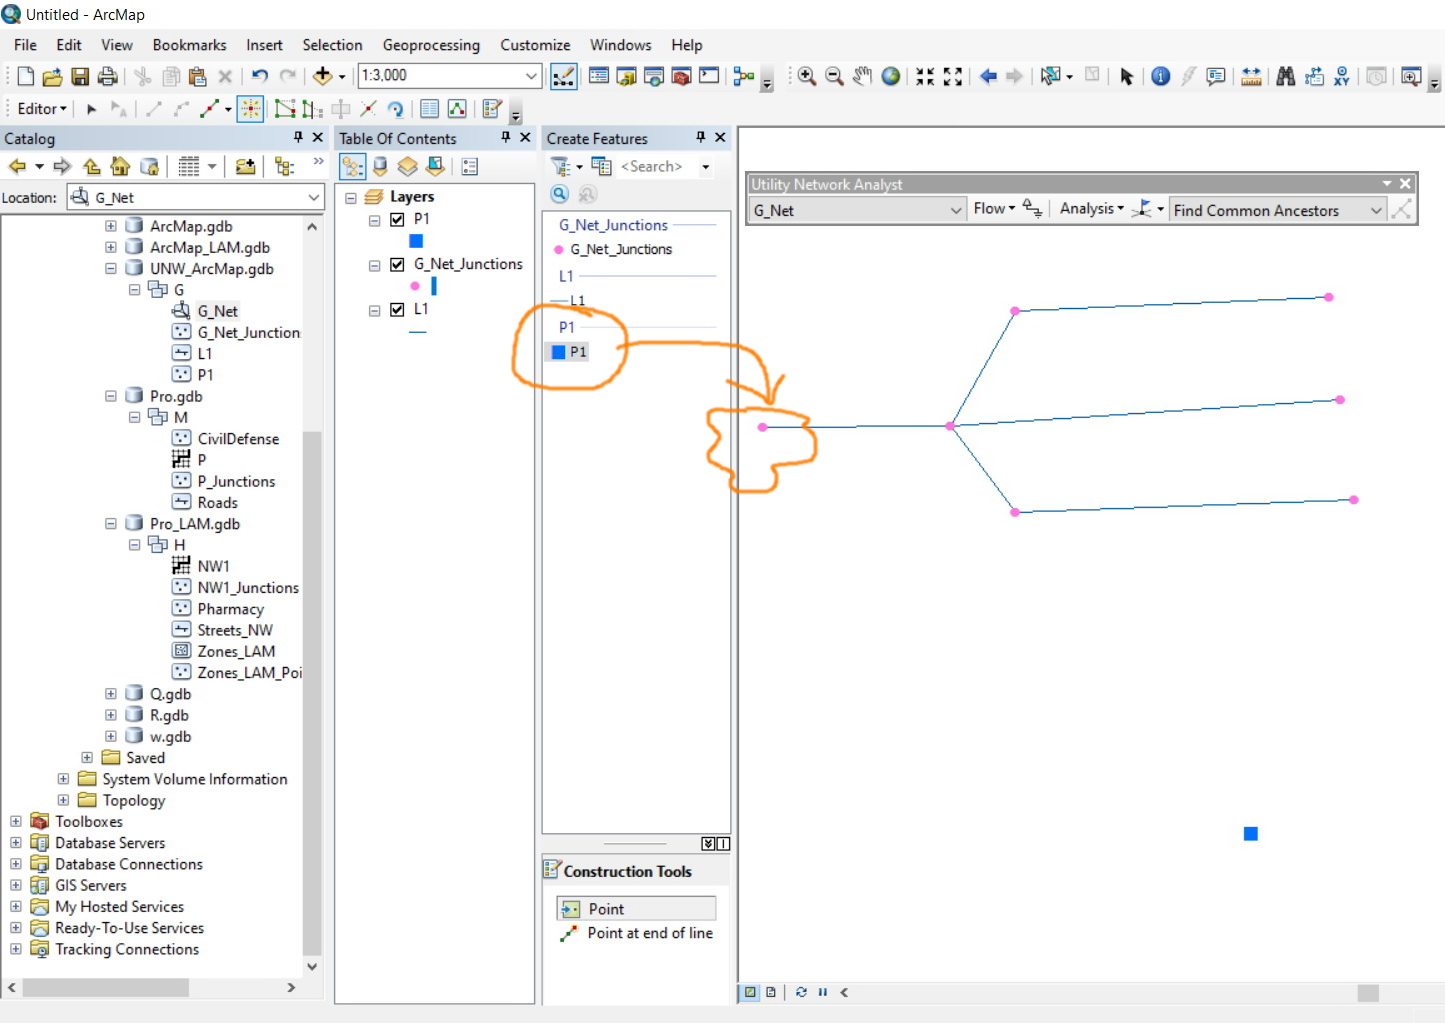Click the Zoom In magnifier tool

[806, 76]
